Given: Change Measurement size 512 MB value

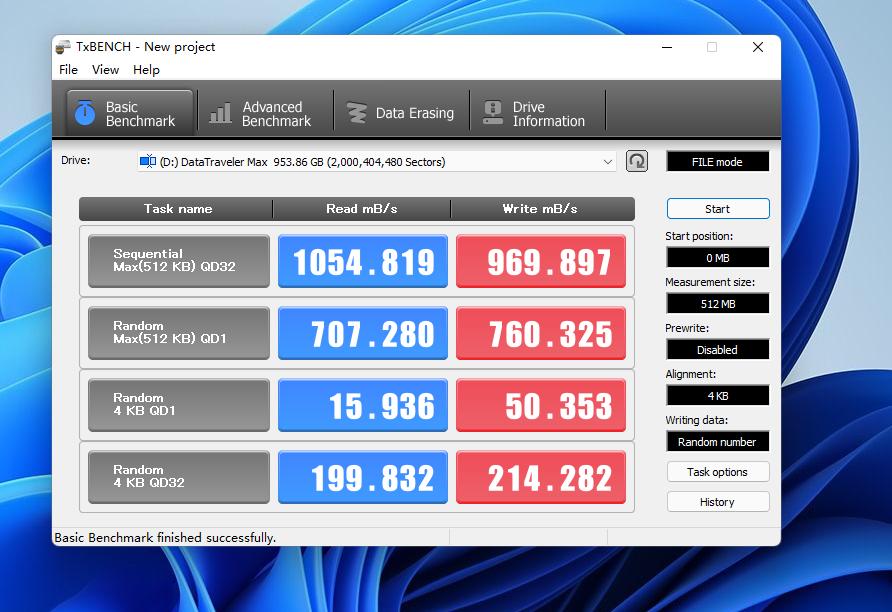Looking at the screenshot, I should 717,304.
